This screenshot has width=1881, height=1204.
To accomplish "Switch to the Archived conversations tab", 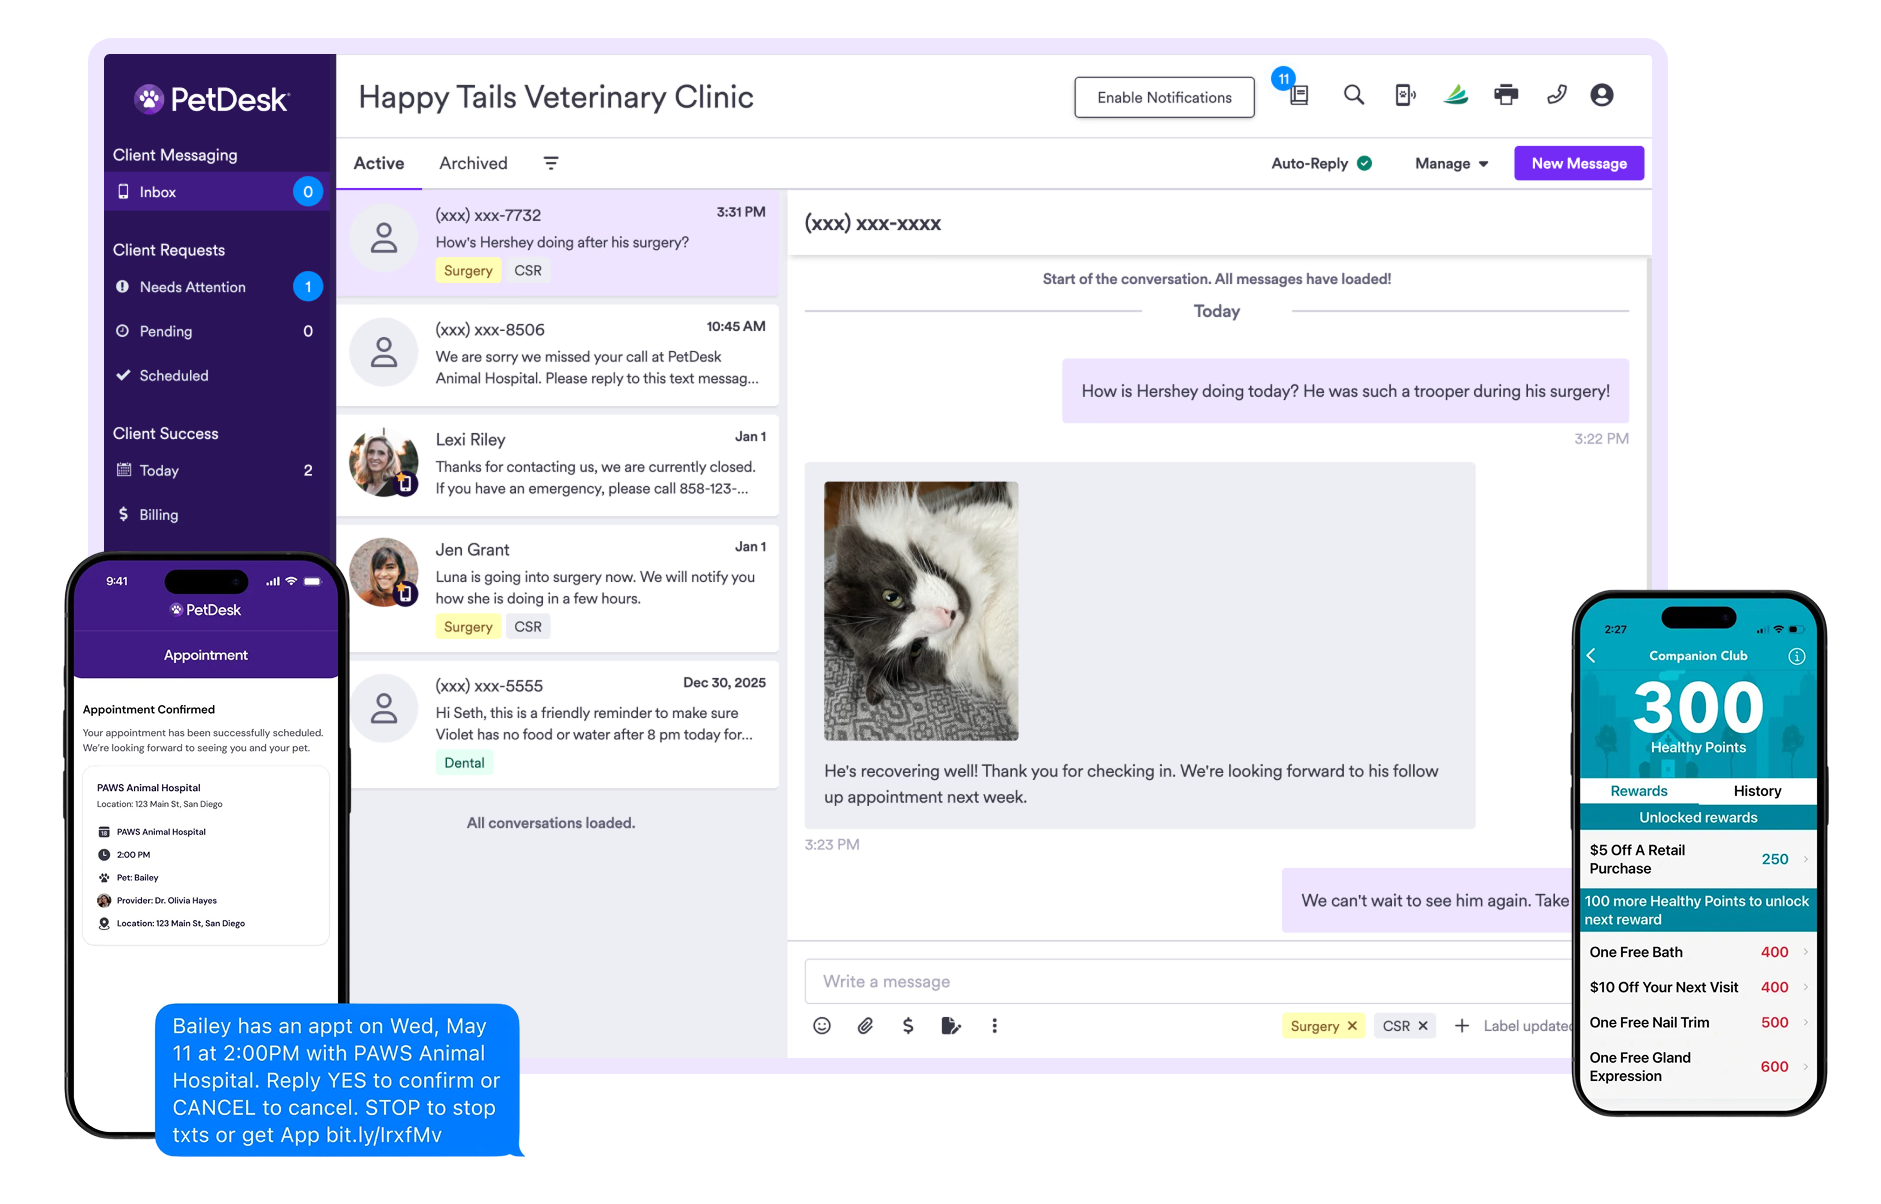I will tap(473, 163).
